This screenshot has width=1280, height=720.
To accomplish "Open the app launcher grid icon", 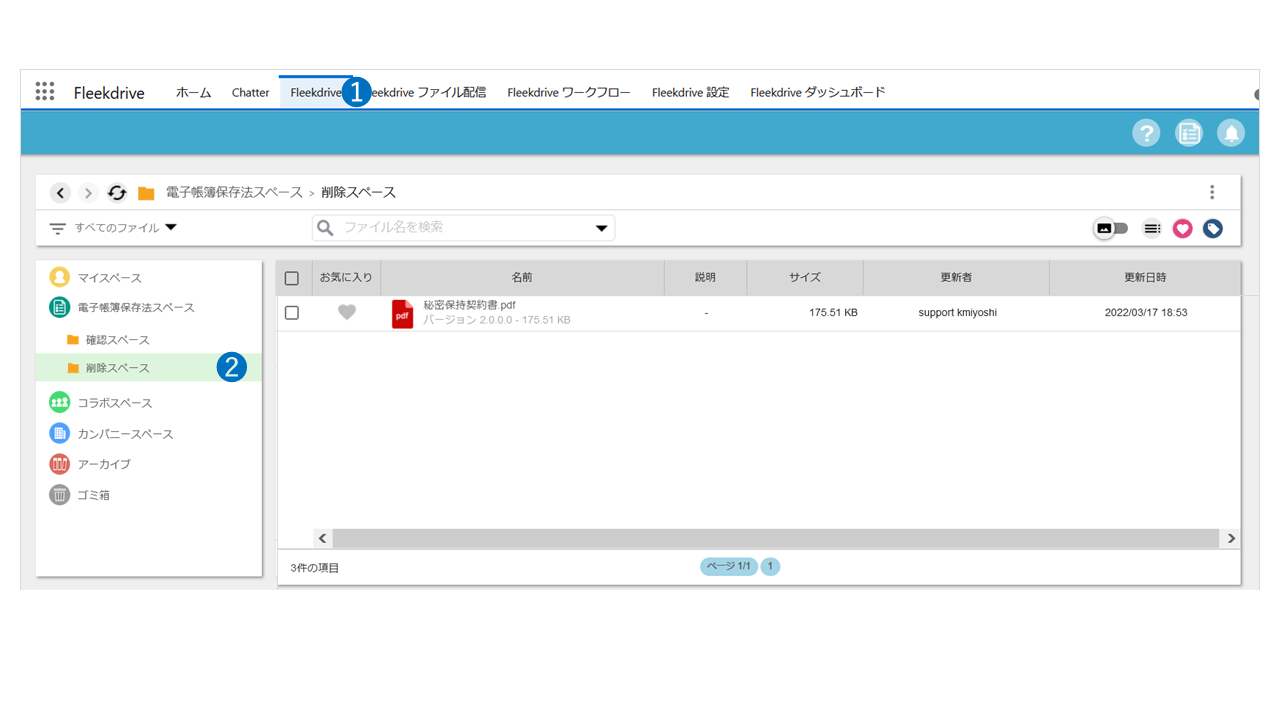I will (45, 92).
